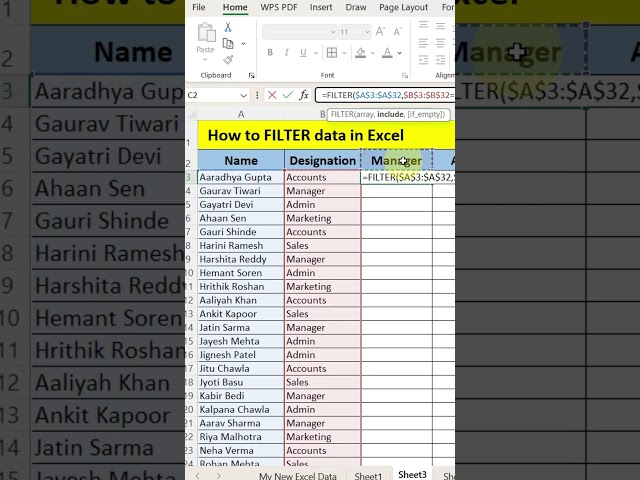Click Marketing cell beside Ahaan Sen
This screenshot has width=640, height=480.
(x=322, y=218)
